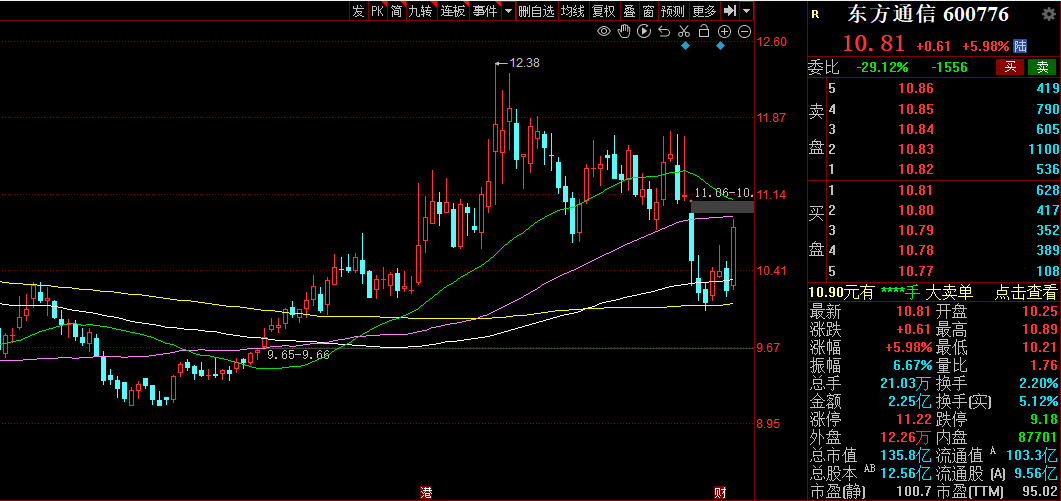This screenshot has width=1061, height=501.
Task: Click the 点击查看 large order link
Action: click(1025, 292)
